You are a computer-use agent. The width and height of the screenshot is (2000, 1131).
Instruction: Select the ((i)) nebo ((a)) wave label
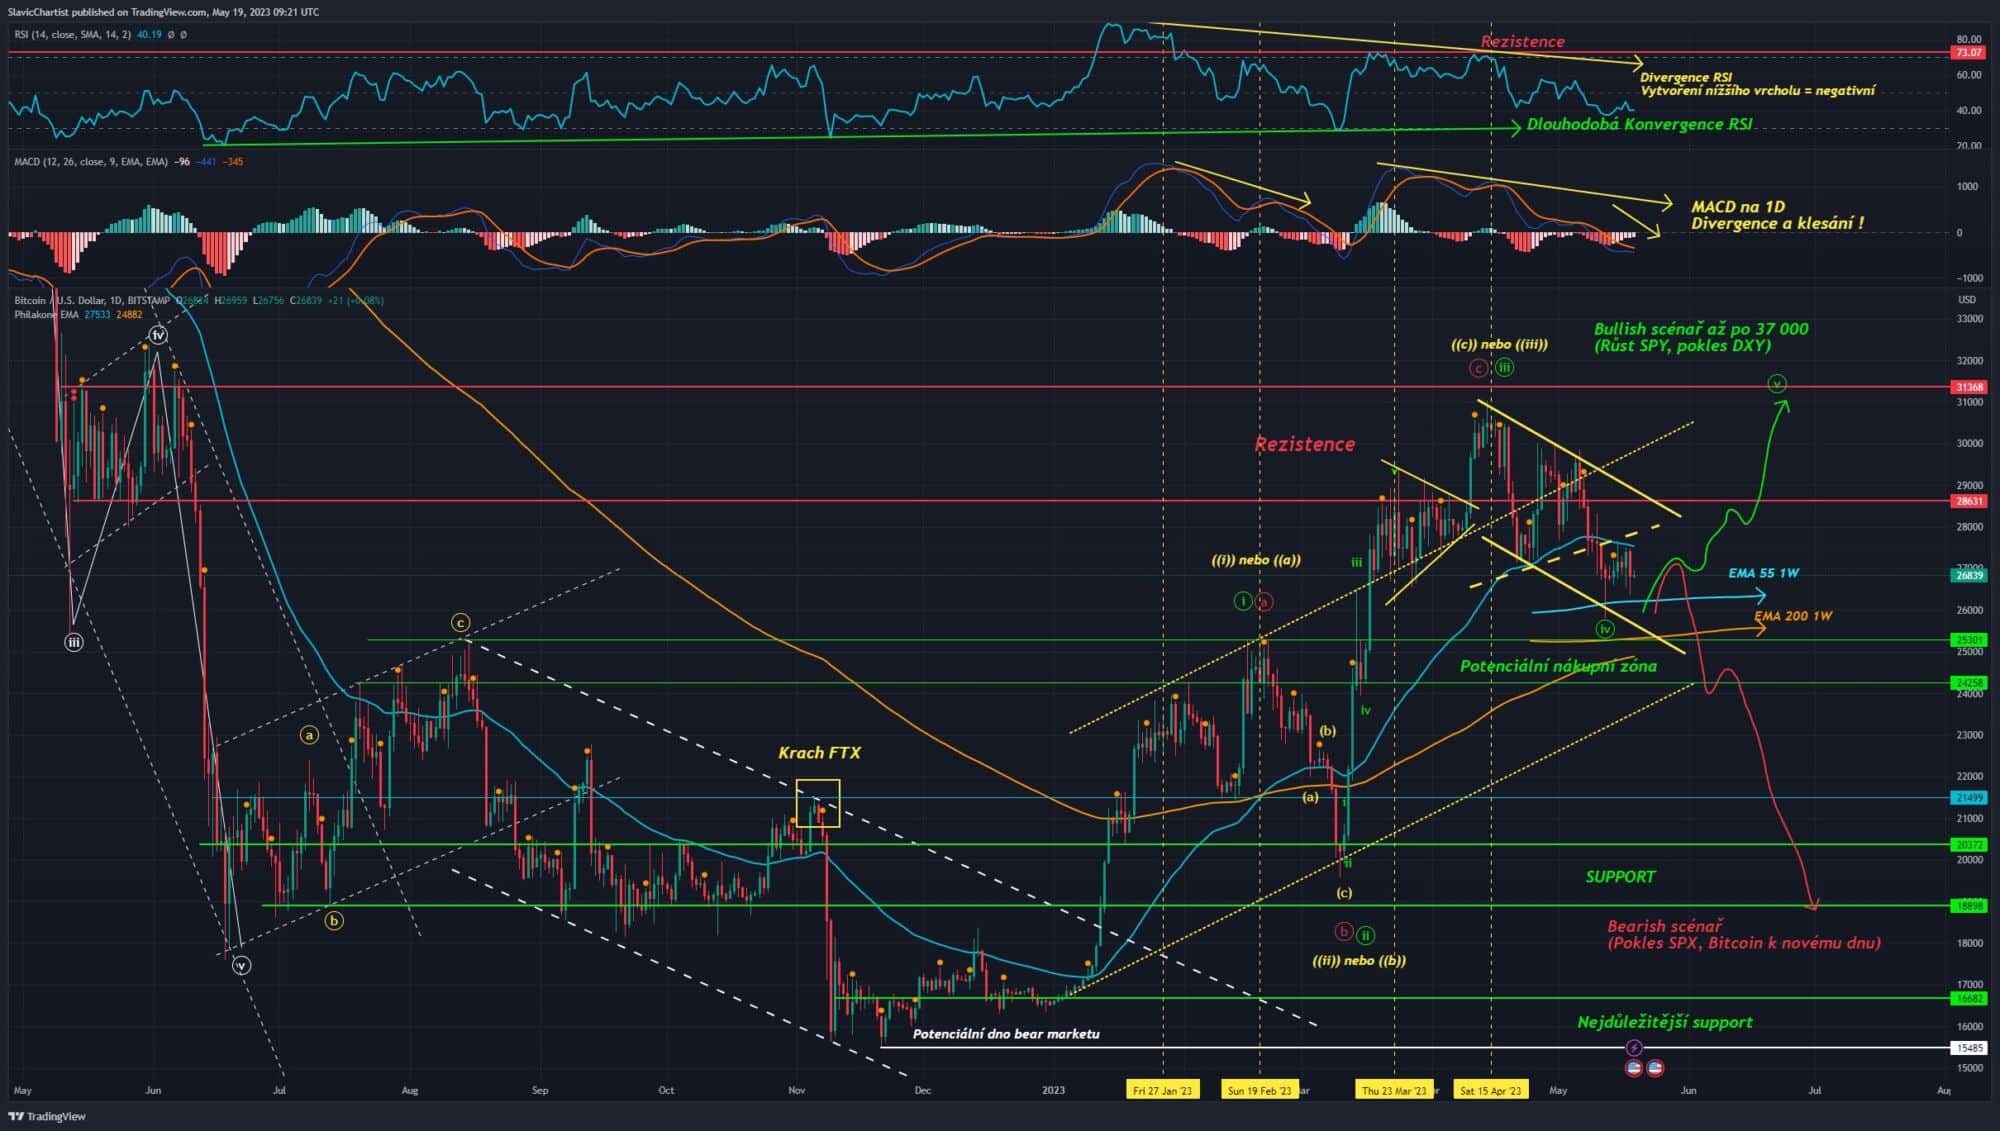(1256, 560)
